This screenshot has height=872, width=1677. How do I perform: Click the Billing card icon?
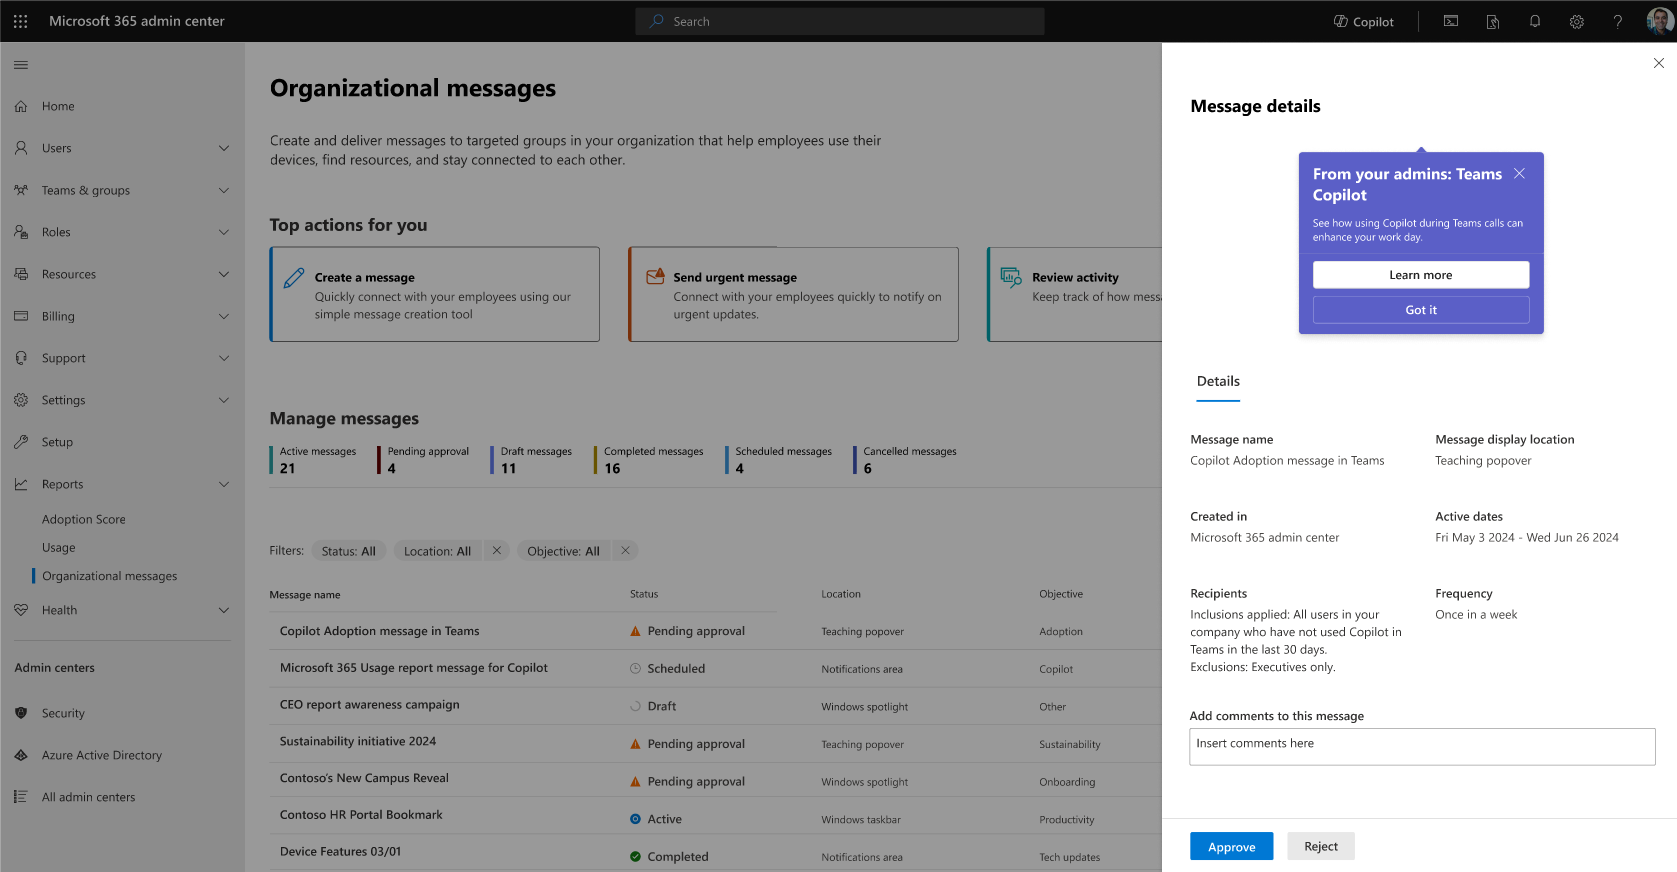click(21, 316)
